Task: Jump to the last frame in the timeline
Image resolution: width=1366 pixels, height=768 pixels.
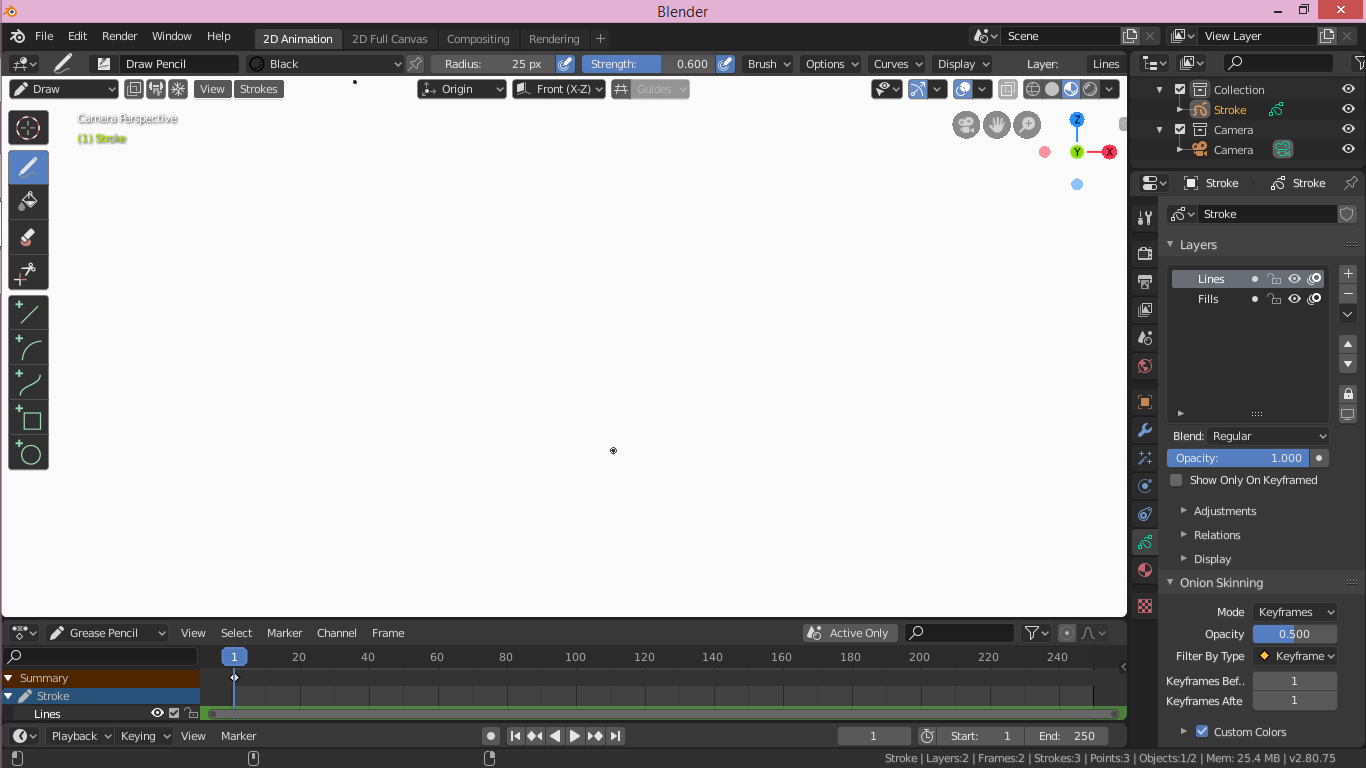Action: coord(617,735)
